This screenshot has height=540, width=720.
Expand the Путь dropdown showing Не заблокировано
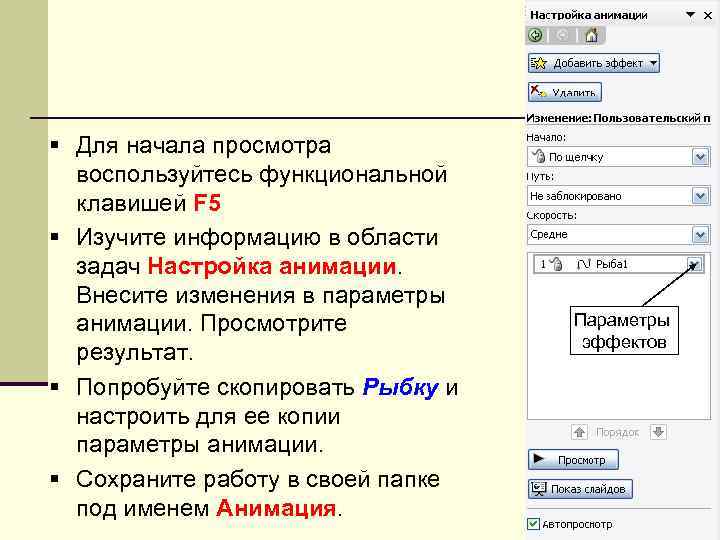tap(700, 196)
